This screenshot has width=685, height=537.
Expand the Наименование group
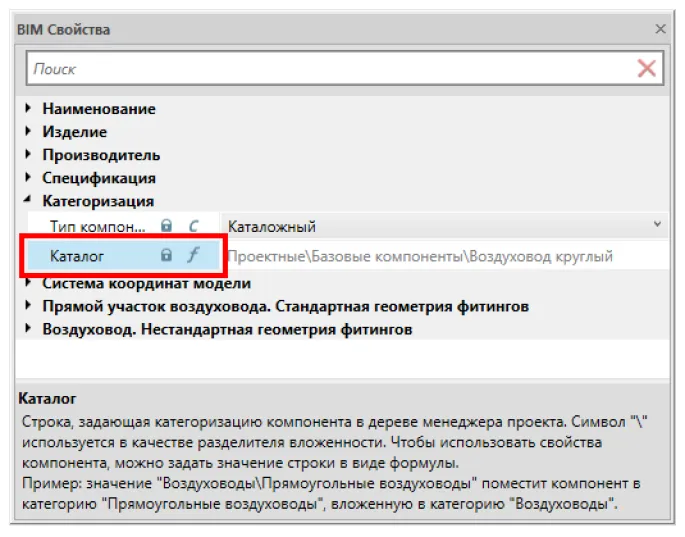point(28,108)
